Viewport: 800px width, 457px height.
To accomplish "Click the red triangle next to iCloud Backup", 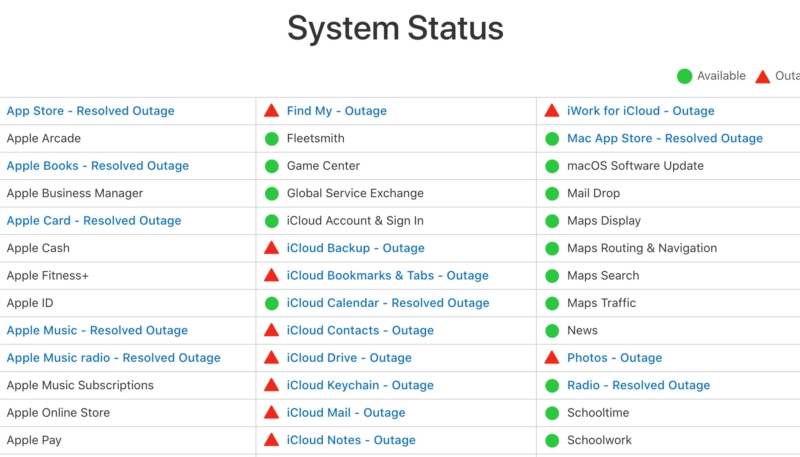I will click(x=271, y=248).
